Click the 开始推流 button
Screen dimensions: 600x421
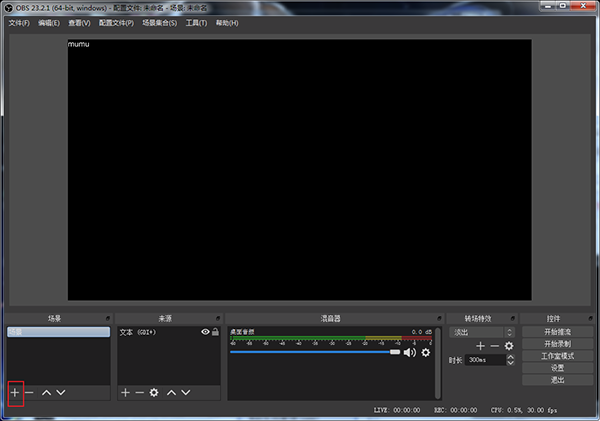[557, 331]
